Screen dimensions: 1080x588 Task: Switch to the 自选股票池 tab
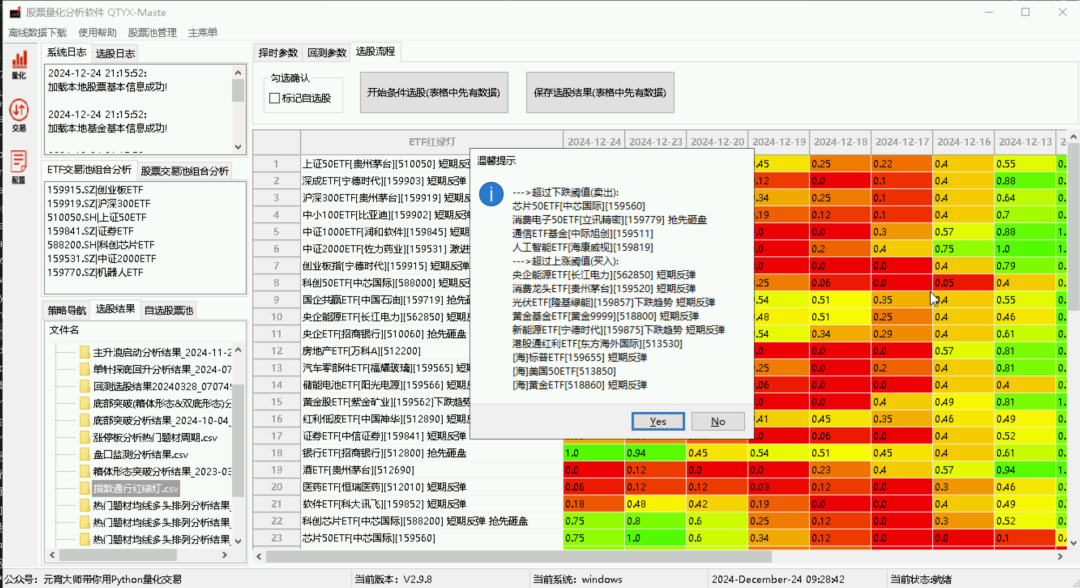coord(169,311)
